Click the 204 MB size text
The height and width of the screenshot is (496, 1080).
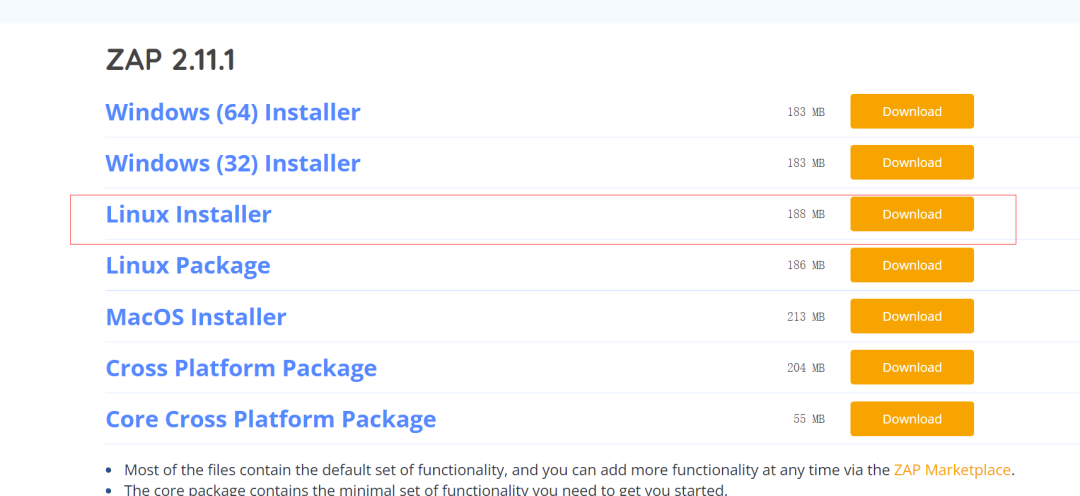(x=806, y=368)
